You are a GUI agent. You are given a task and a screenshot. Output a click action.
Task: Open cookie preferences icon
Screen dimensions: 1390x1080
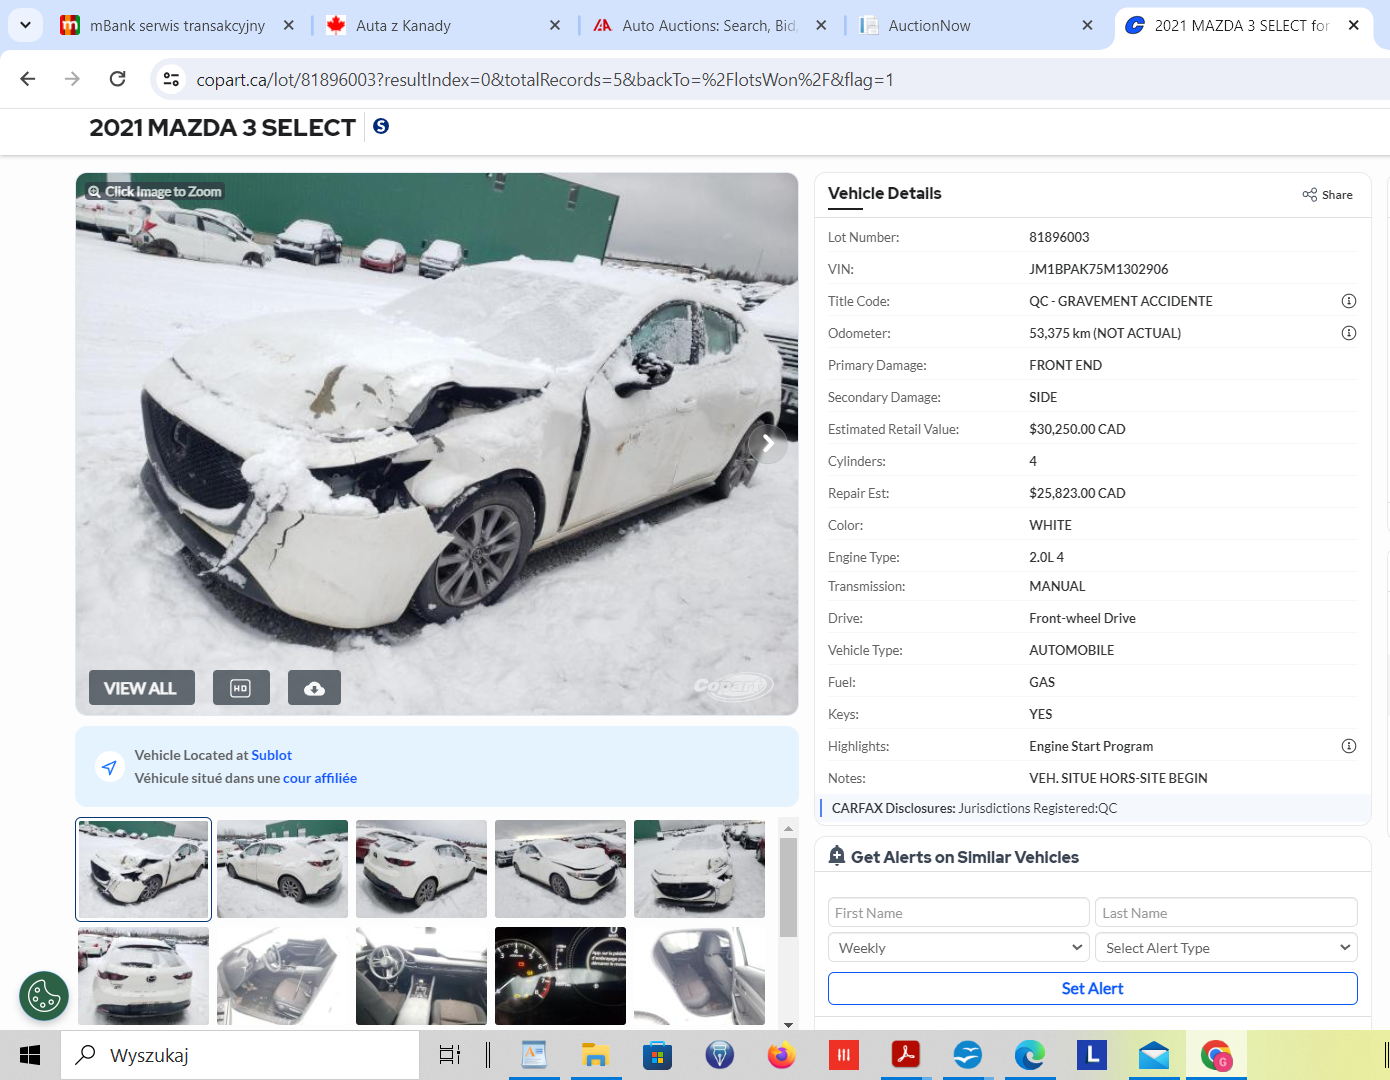(44, 996)
